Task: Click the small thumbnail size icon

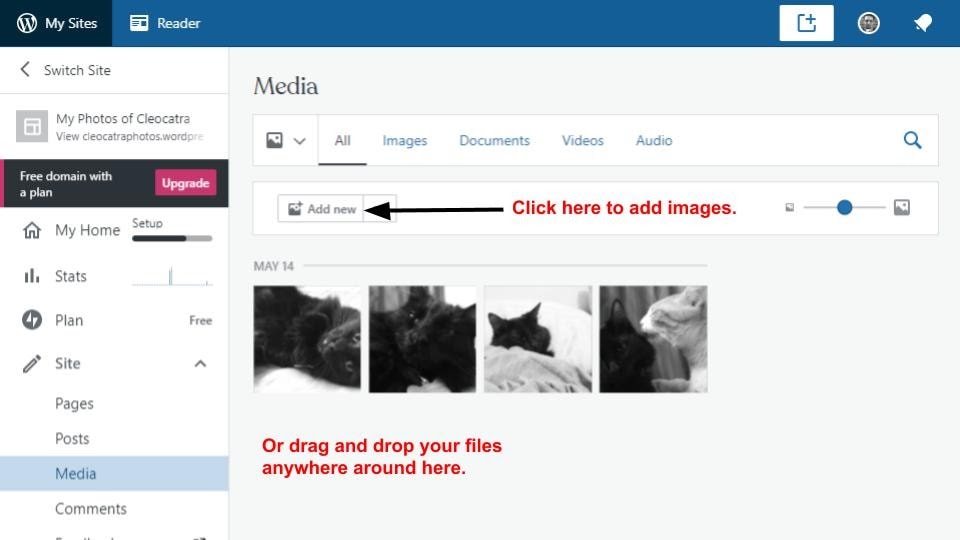Action: (x=790, y=208)
